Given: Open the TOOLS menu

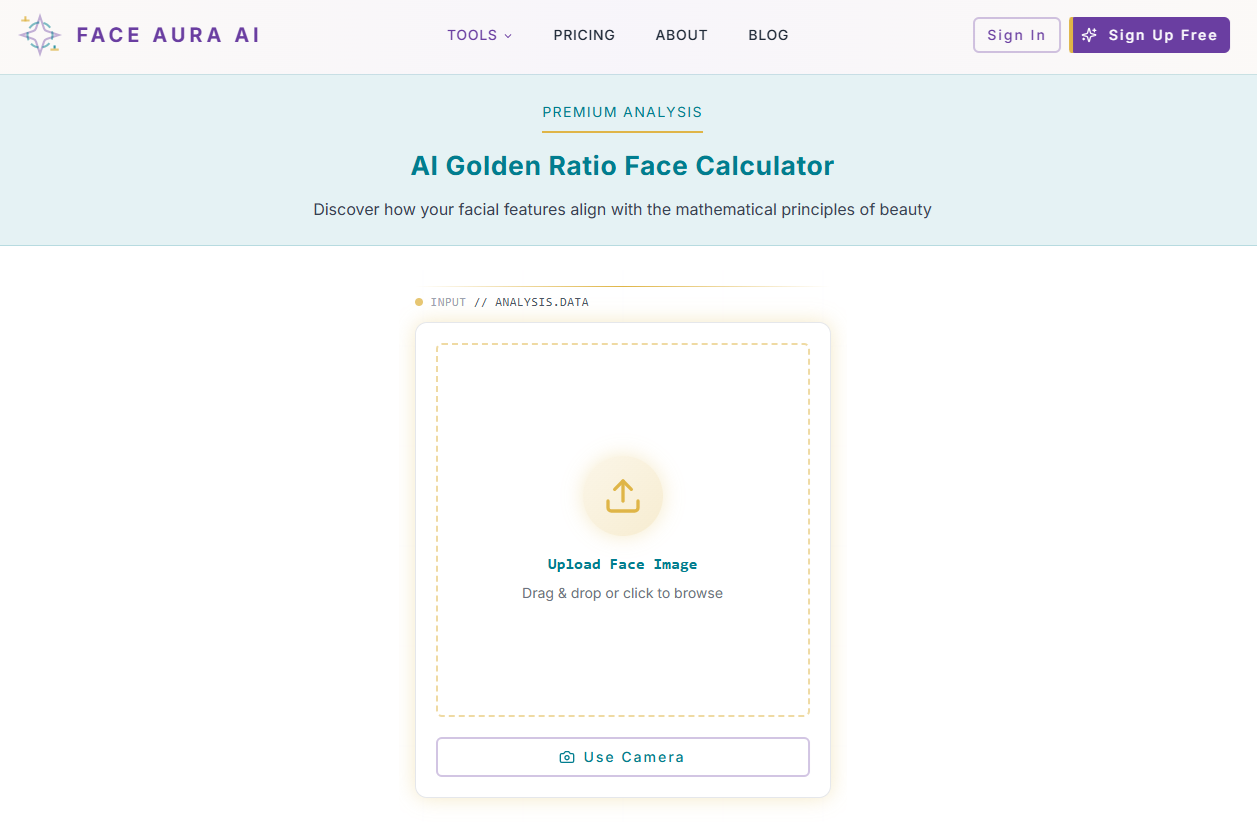Looking at the screenshot, I should pyautogui.click(x=480, y=35).
